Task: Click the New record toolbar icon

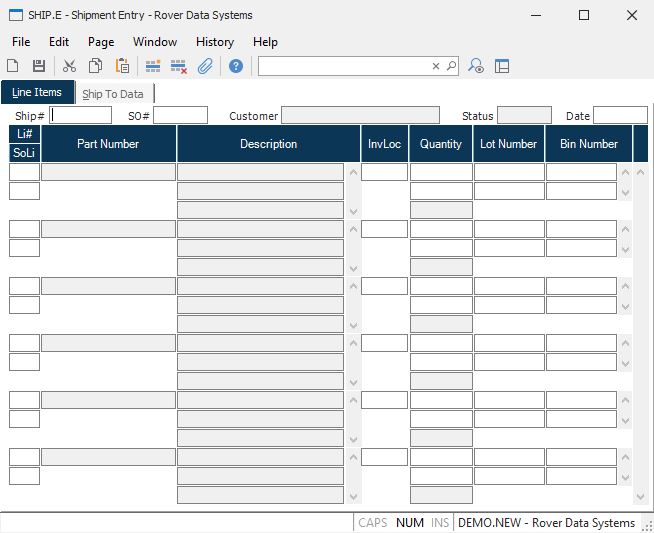Action: [x=13, y=66]
